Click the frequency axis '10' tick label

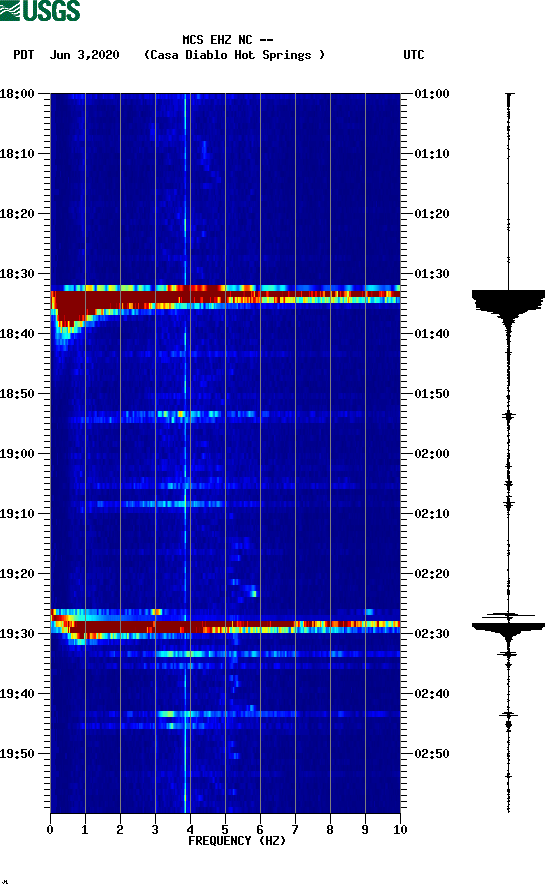coord(400,830)
